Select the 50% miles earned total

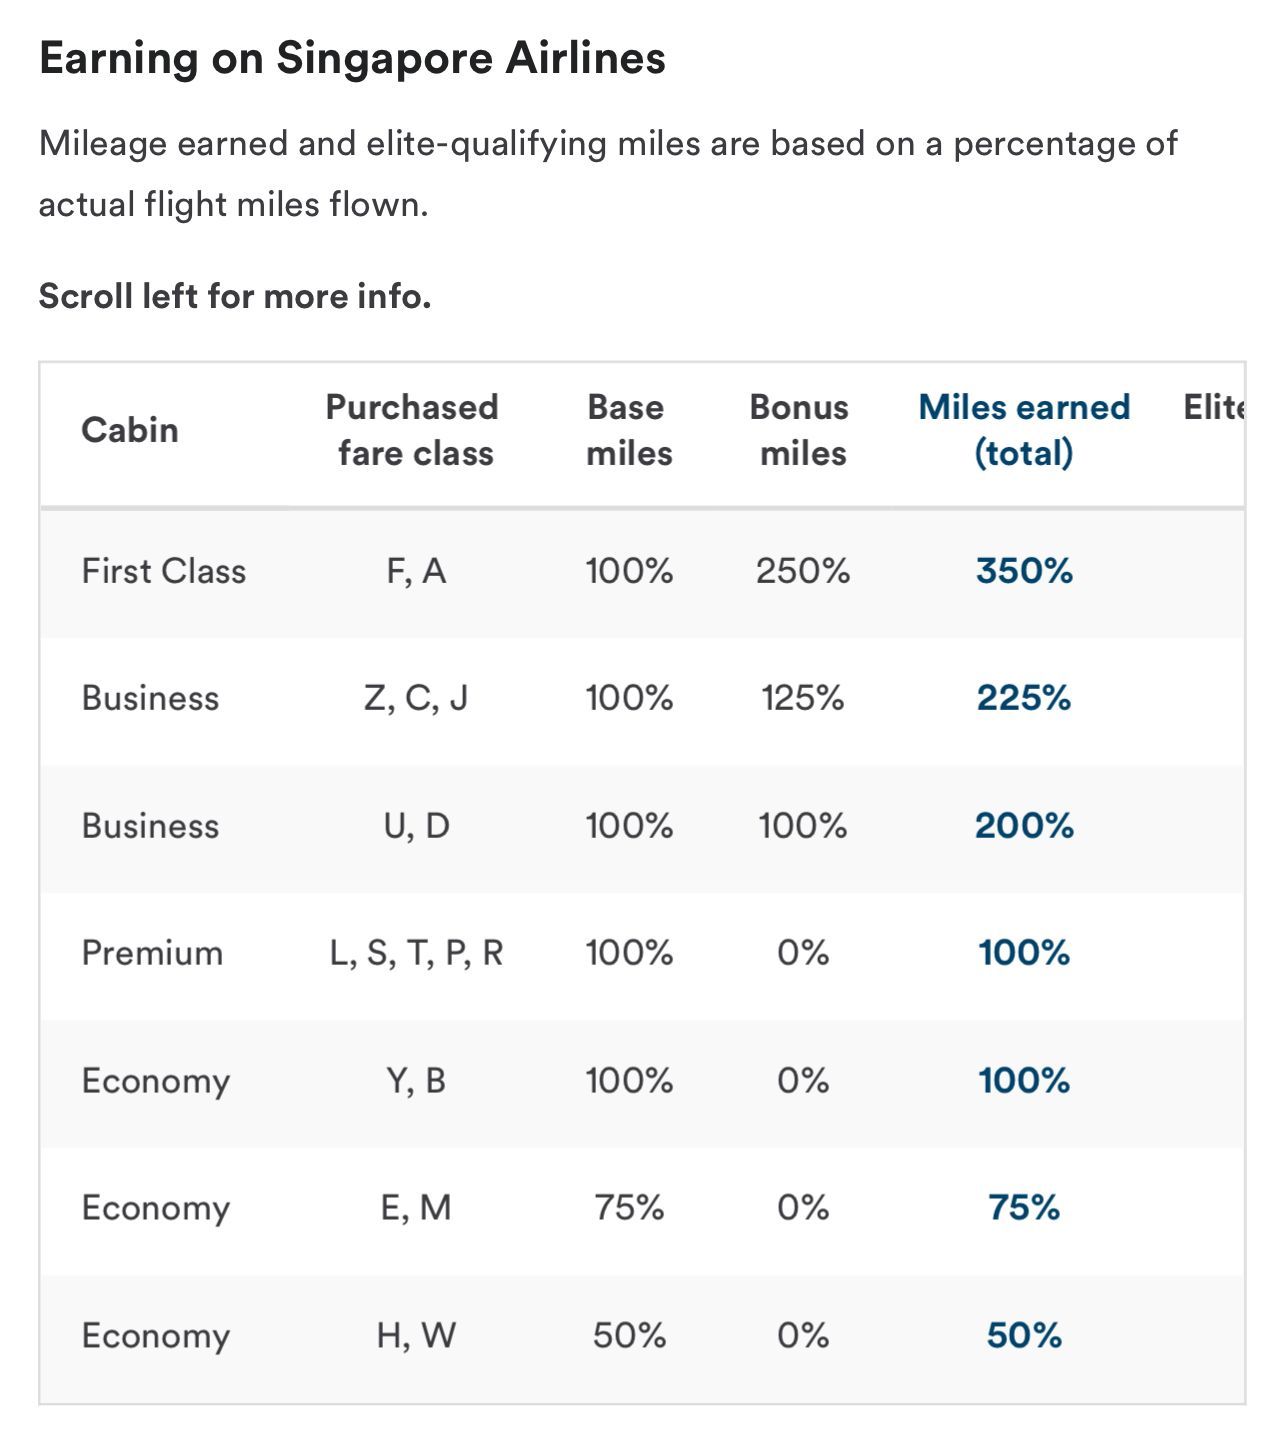[1024, 1336]
